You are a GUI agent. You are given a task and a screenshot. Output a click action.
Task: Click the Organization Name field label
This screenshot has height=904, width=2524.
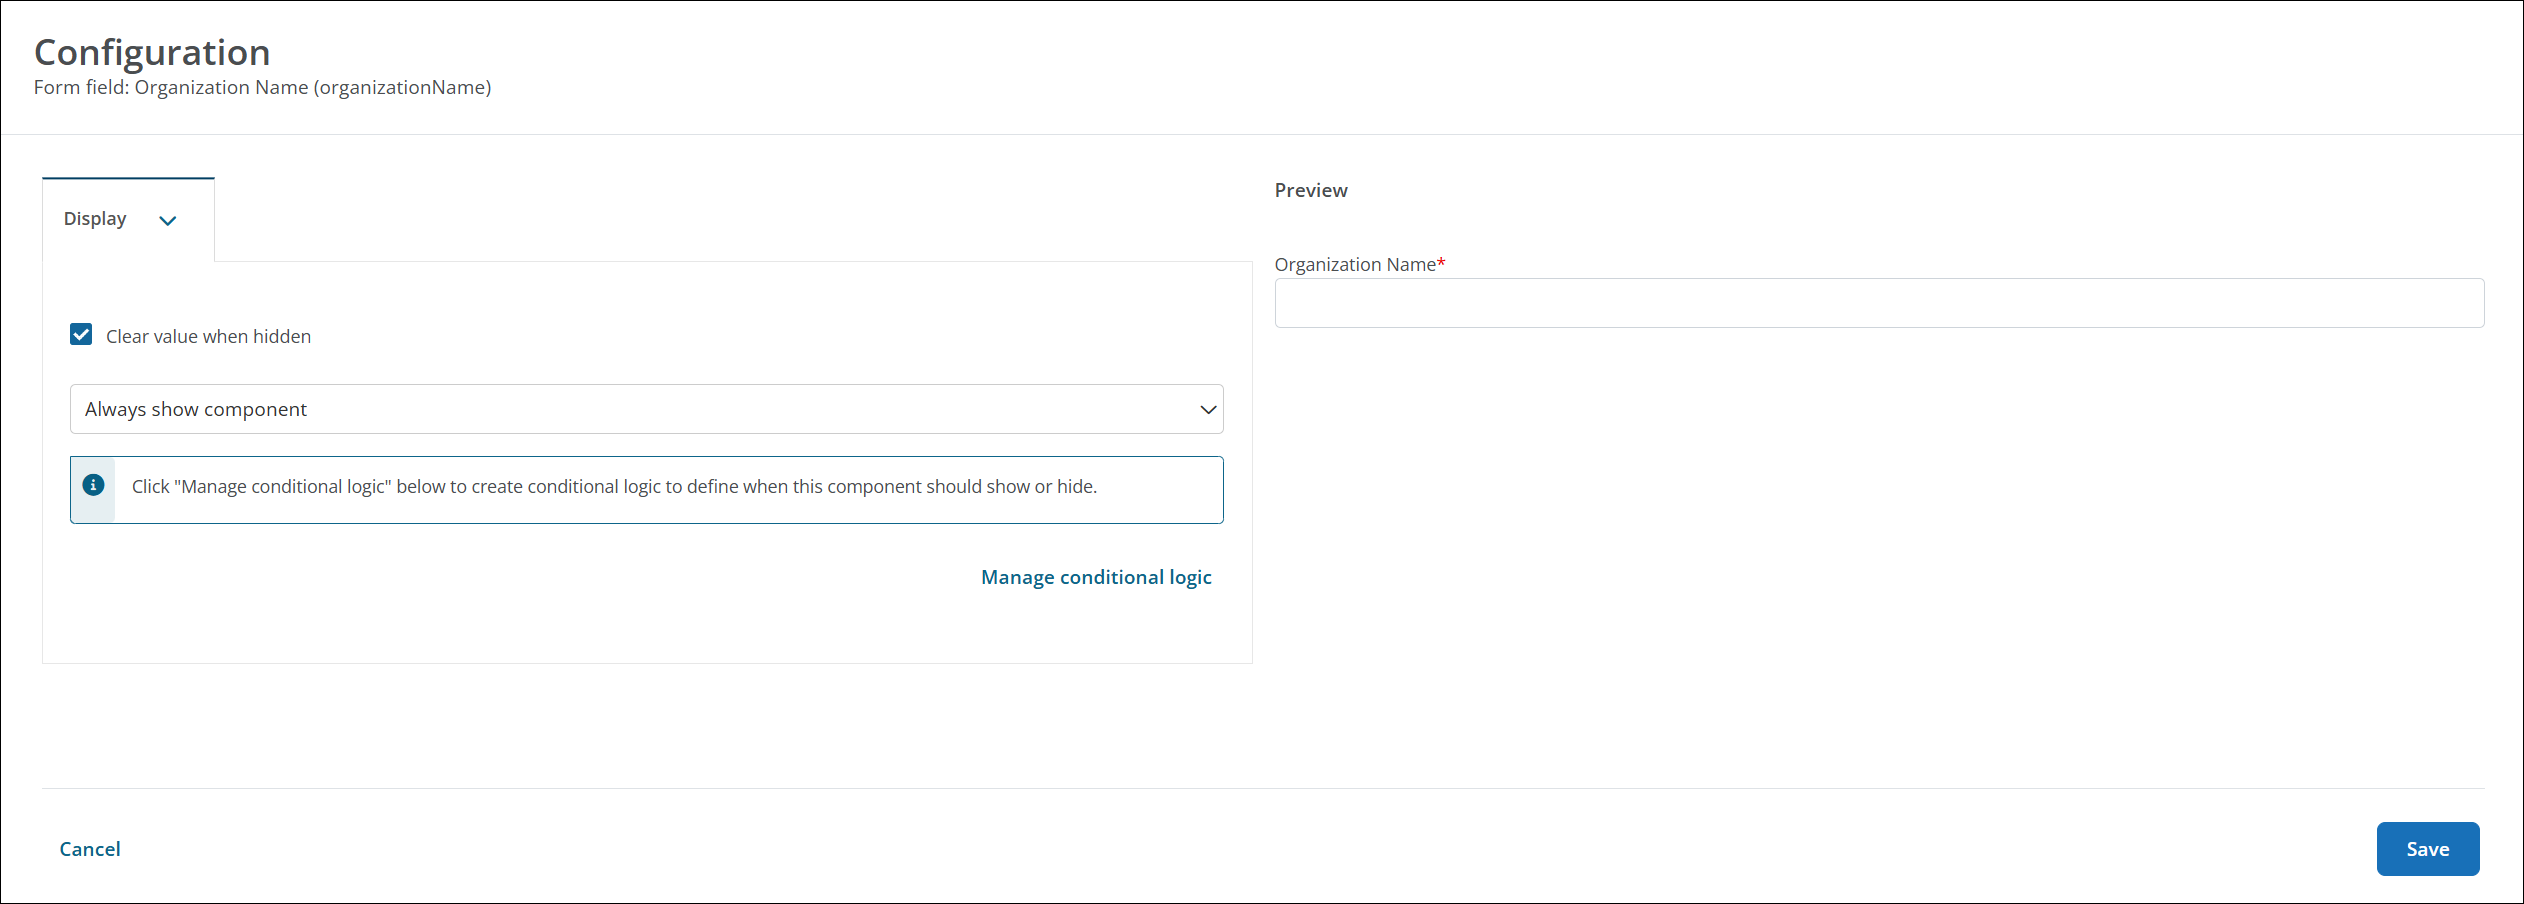click(1354, 265)
